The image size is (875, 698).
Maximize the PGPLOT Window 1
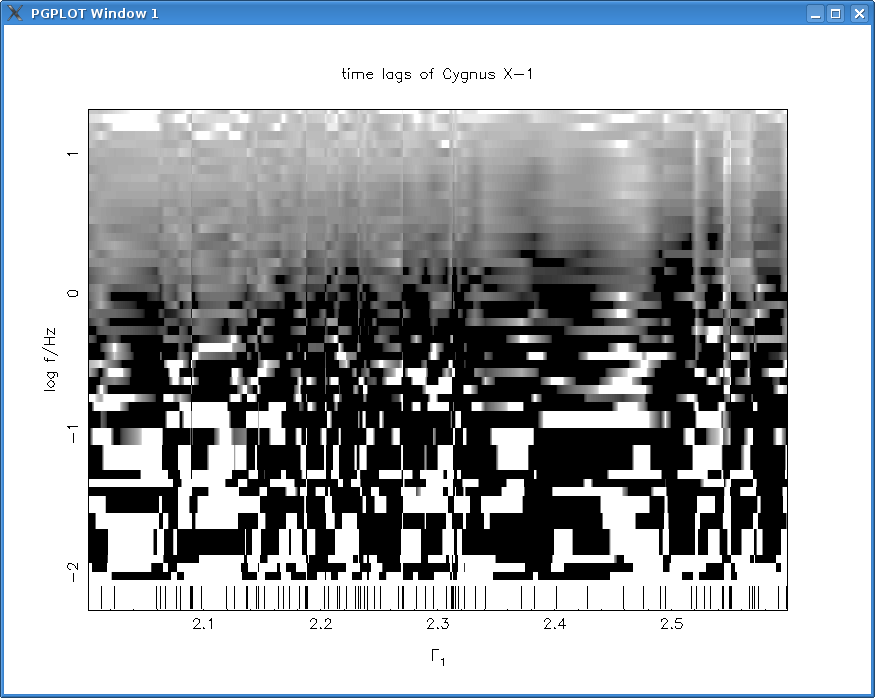click(835, 13)
